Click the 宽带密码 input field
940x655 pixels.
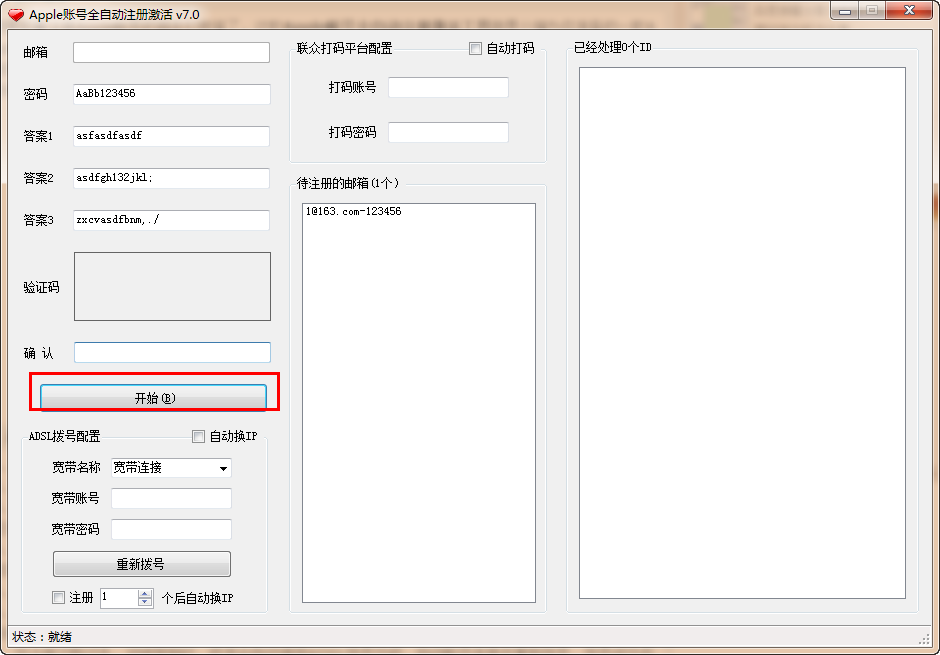171,529
